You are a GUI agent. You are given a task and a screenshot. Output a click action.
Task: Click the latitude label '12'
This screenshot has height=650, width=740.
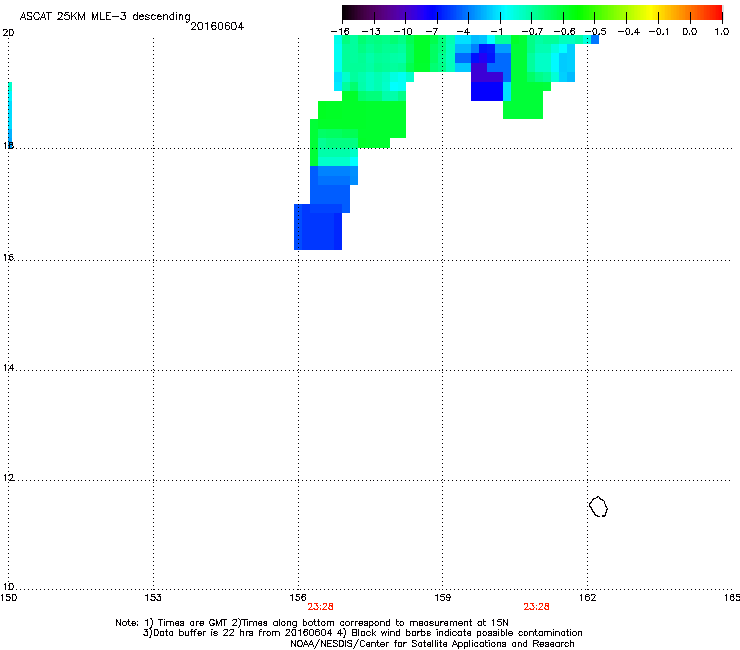(x=8, y=478)
